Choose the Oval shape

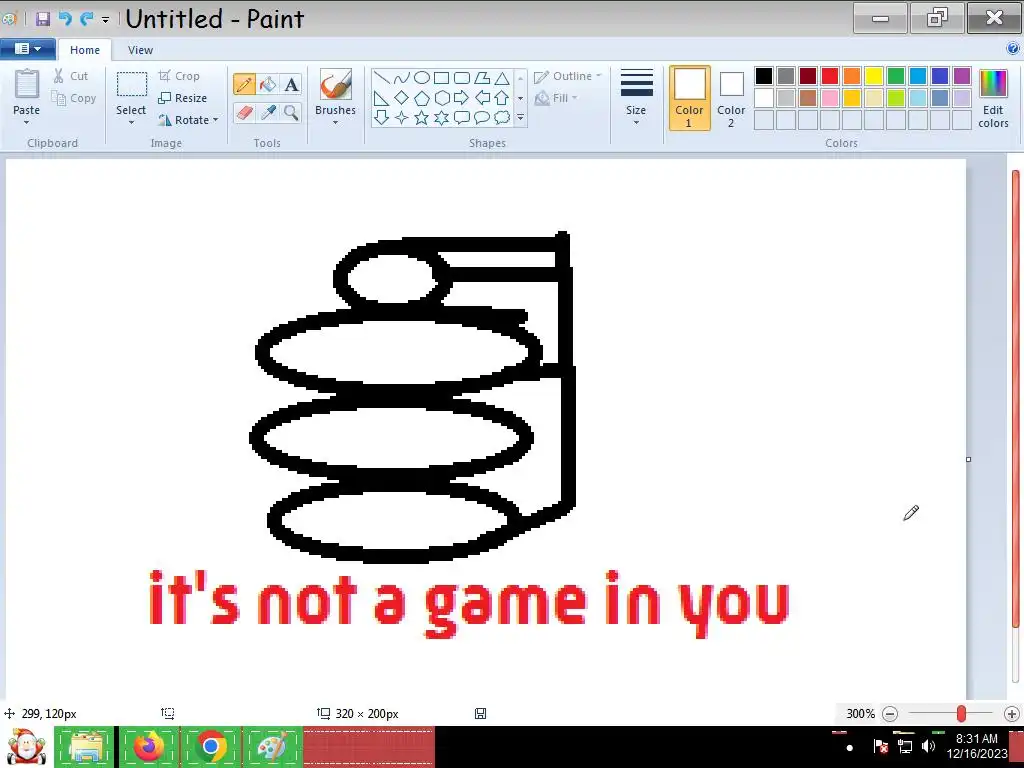click(422, 78)
